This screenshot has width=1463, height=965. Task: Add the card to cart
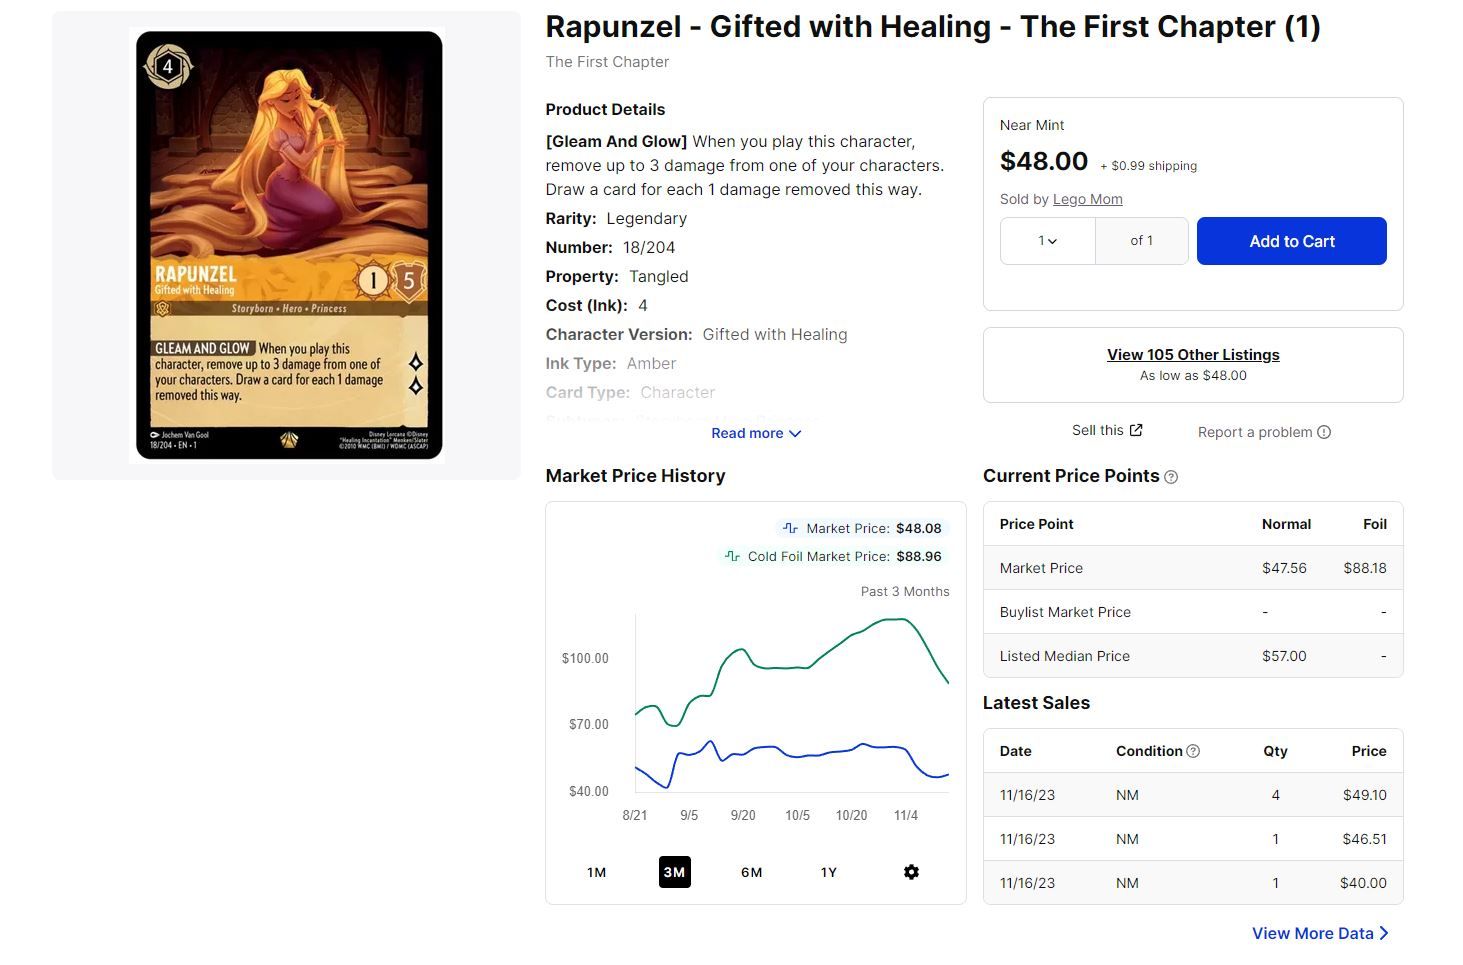pyautogui.click(x=1292, y=241)
